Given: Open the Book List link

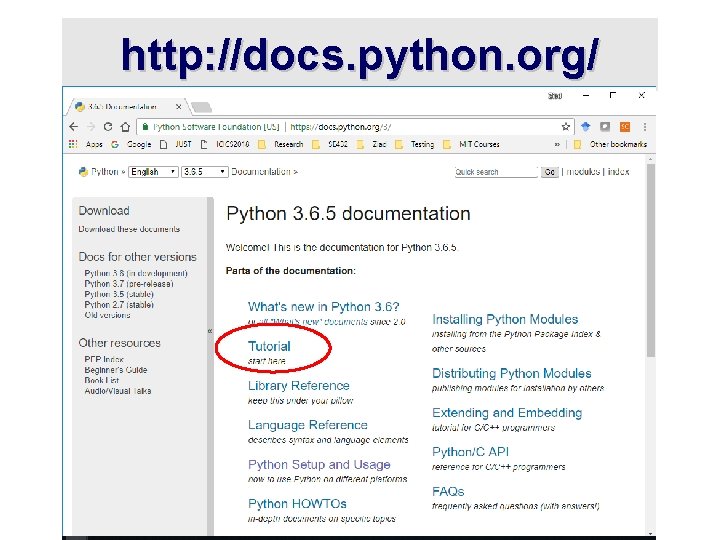Looking at the screenshot, I should (x=101, y=380).
